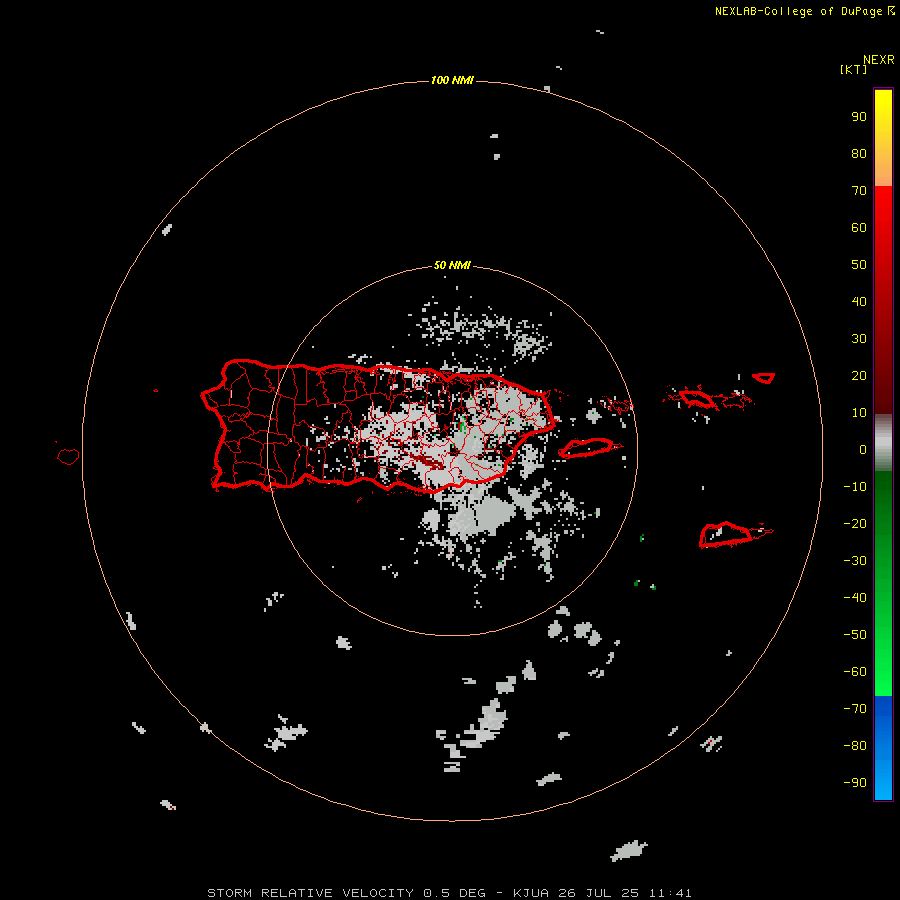The width and height of the screenshot is (900, 900).
Task: Click the -50 label on velocity scale
Action: tap(855, 635)
